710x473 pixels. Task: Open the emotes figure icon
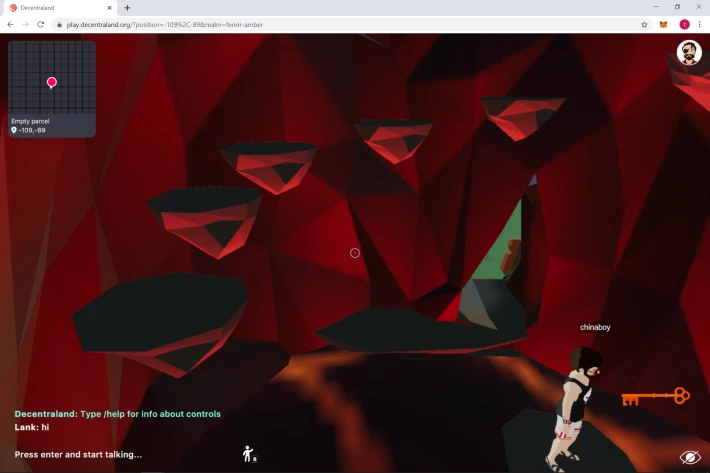point(249,454)
